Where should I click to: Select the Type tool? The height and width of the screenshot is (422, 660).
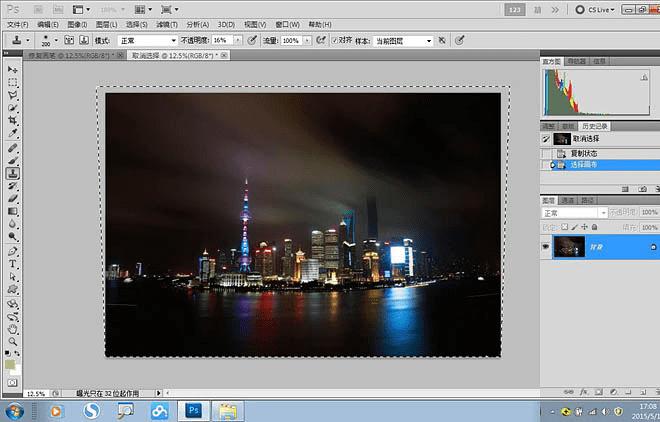tap(13, 264)
